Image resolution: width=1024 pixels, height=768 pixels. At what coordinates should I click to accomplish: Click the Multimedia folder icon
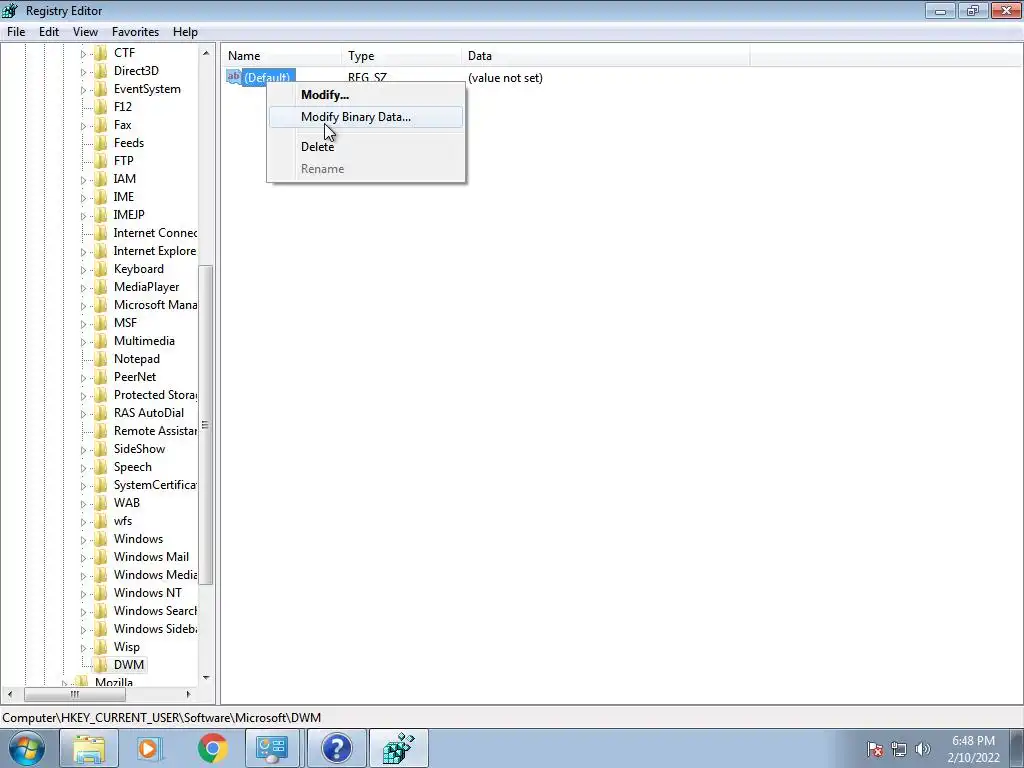101,341
